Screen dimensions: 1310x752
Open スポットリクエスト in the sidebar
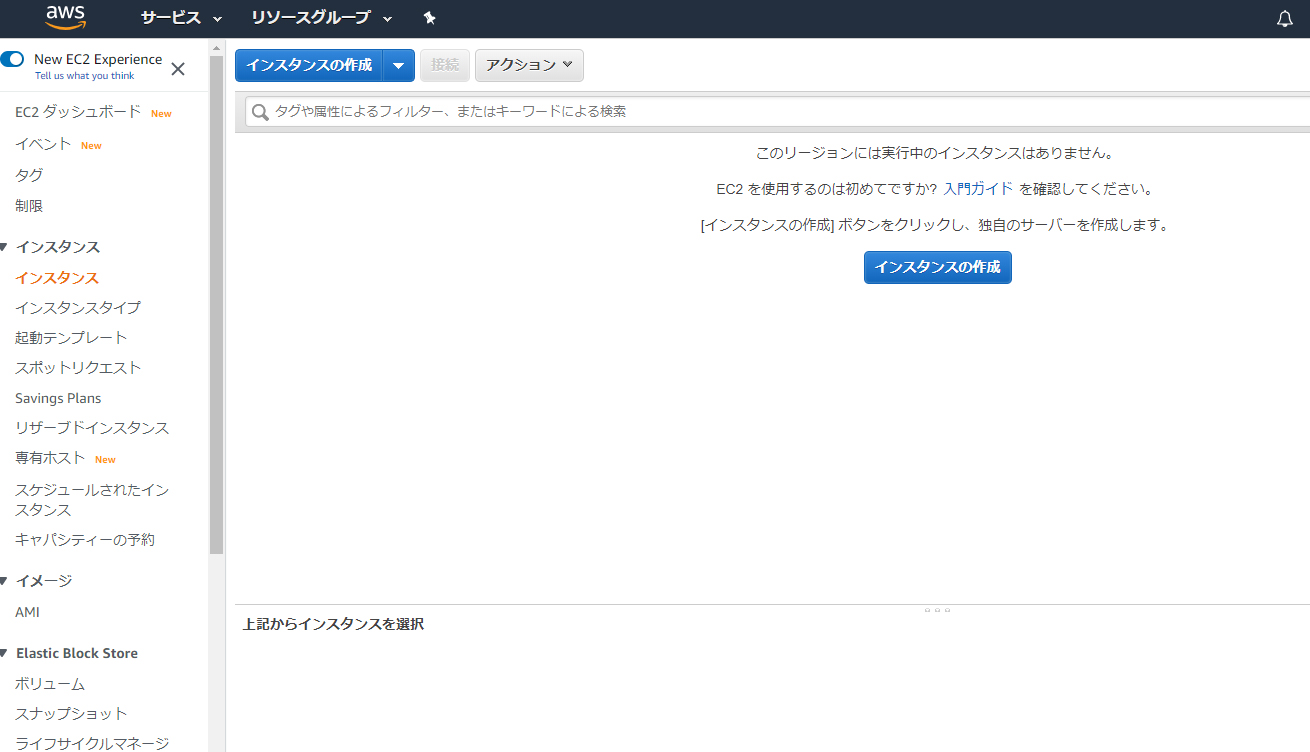tap(78, 368)
